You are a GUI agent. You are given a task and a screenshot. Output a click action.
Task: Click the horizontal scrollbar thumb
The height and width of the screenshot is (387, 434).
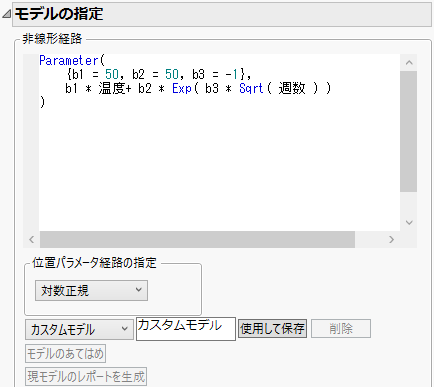[x=197, y=239]
